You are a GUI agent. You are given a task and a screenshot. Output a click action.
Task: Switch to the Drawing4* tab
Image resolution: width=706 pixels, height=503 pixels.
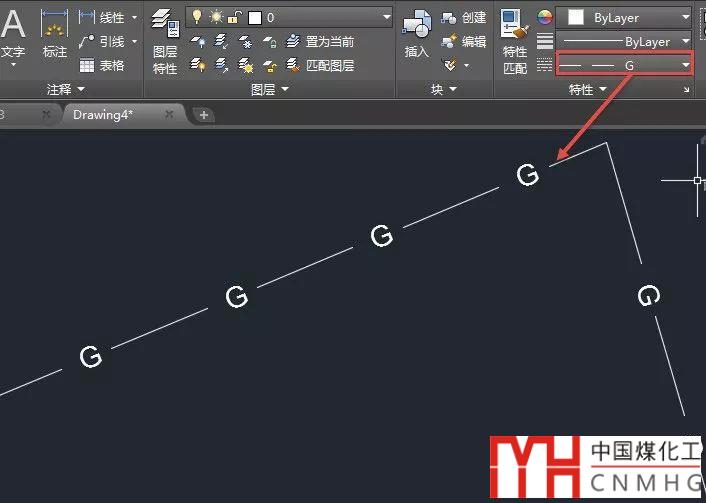click(103, 114)
